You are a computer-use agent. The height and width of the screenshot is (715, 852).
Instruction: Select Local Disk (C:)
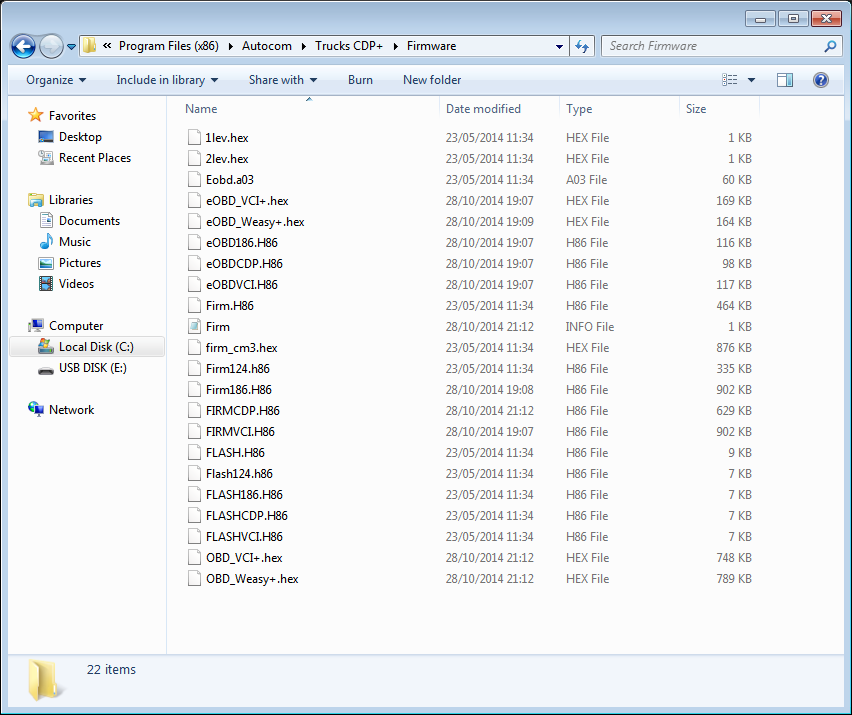pyautogui.click(x=87, y=347)
